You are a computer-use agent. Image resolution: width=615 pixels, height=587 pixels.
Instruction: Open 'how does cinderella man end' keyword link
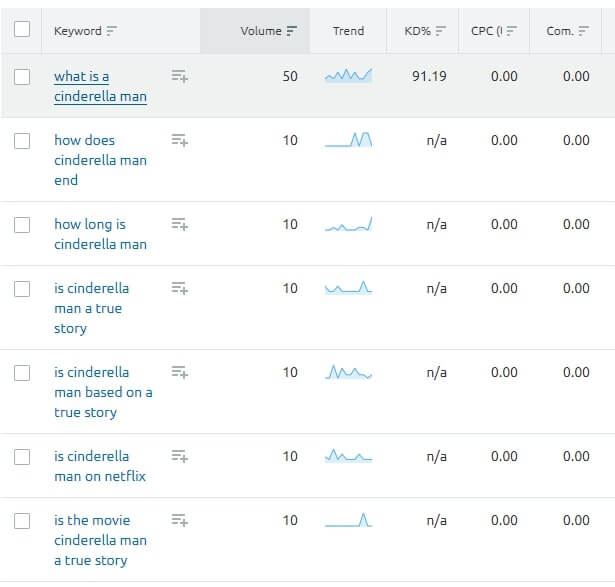pos(100,160)
